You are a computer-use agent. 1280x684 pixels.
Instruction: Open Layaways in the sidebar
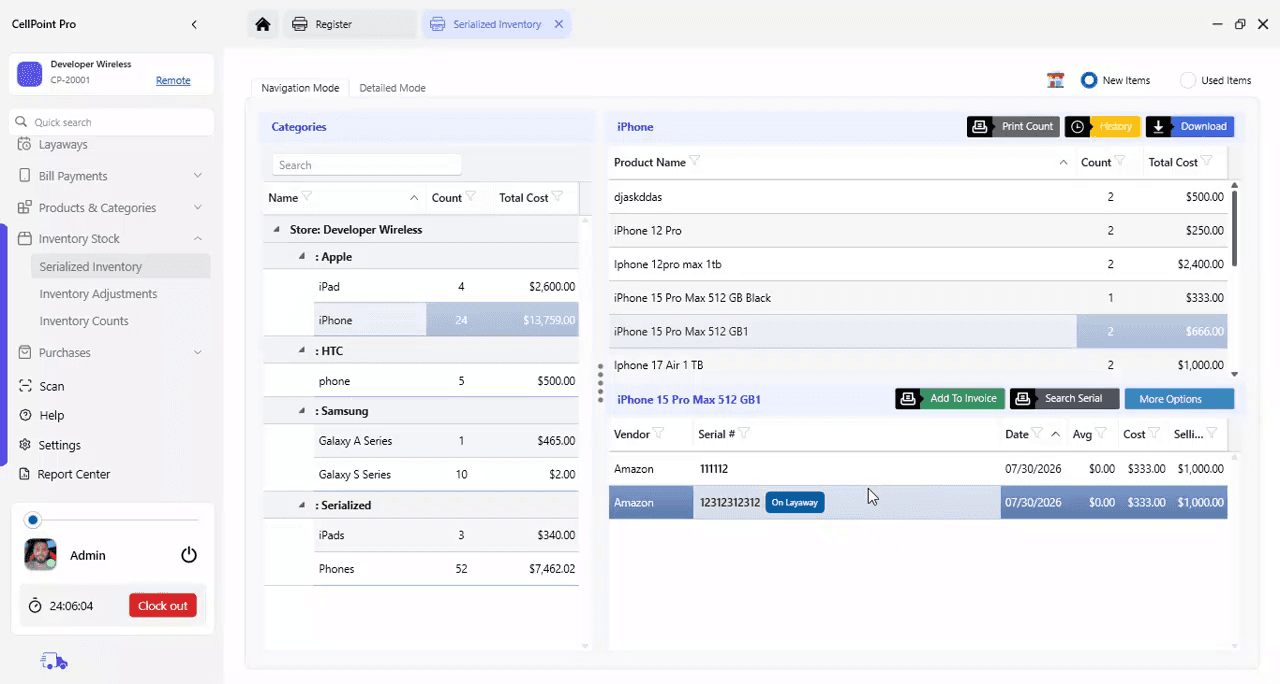(63, 145)
